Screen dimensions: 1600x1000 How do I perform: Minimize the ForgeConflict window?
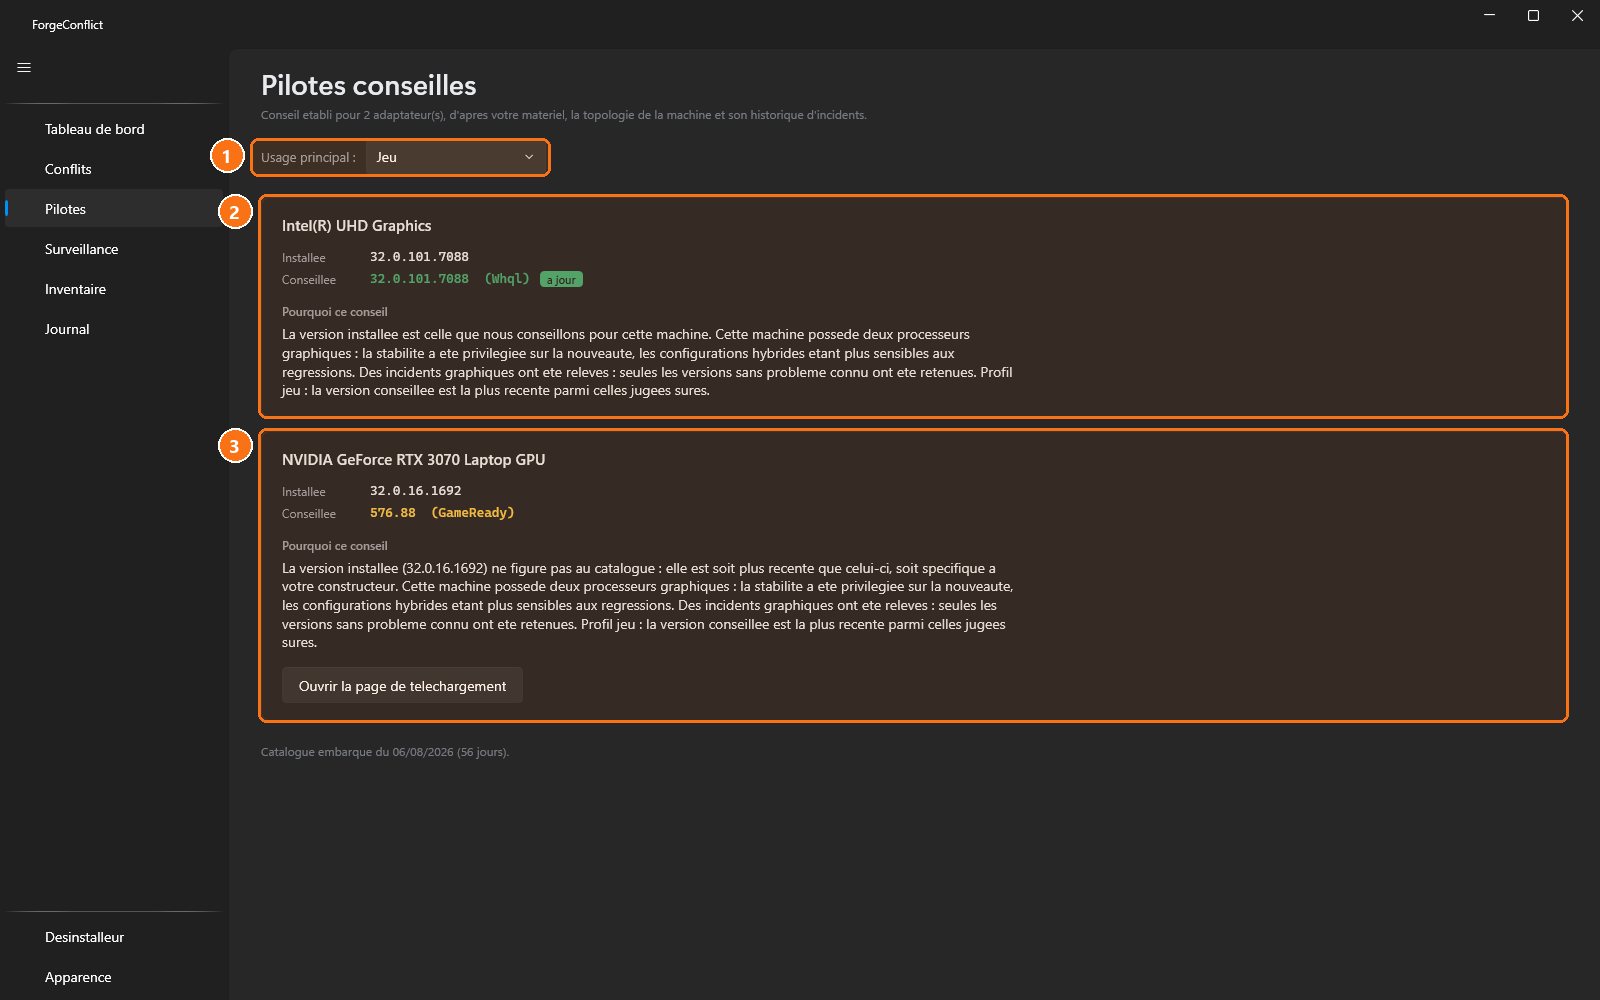click(1490, 15)
